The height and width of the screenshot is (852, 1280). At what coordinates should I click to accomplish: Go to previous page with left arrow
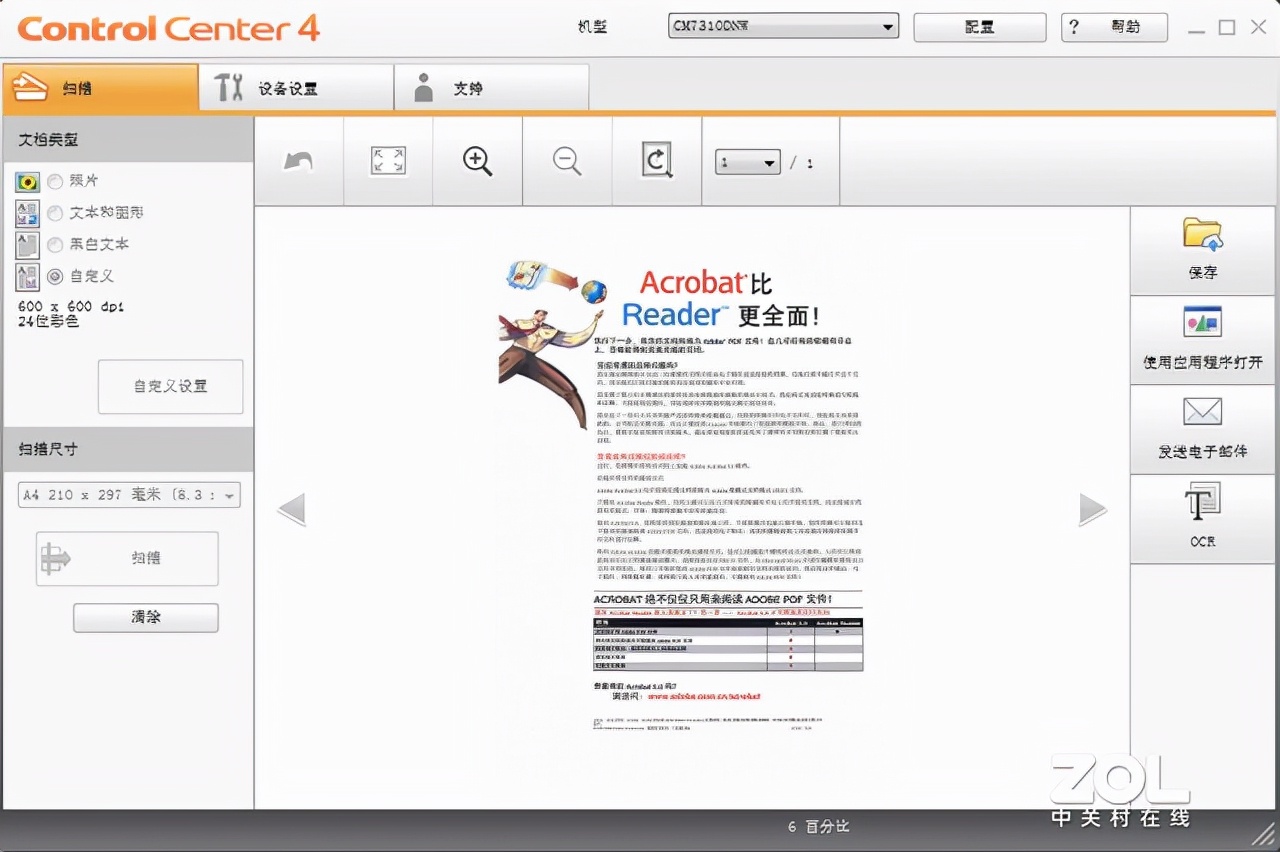(291, 510)
